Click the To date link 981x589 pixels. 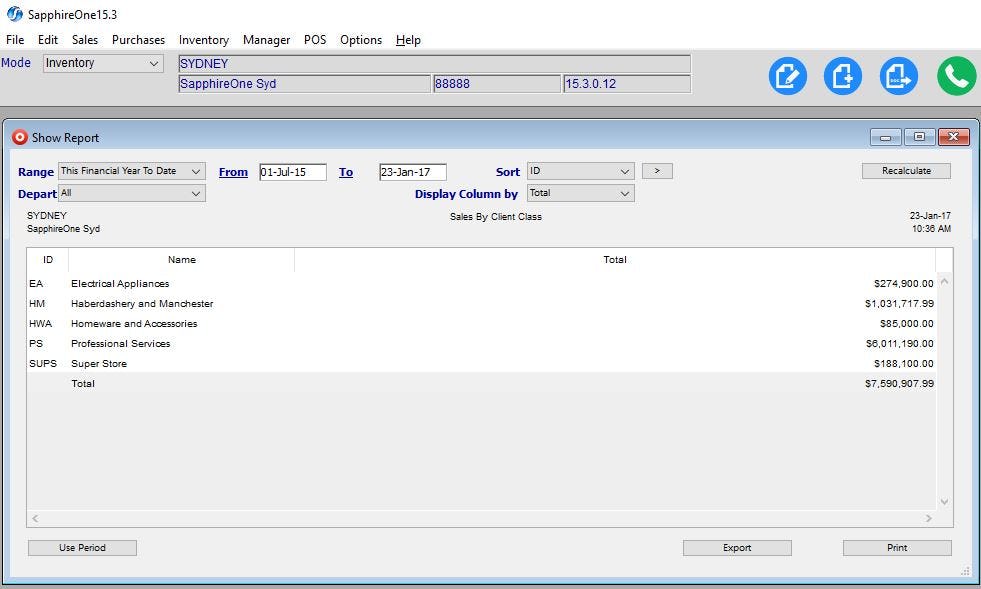346,172
